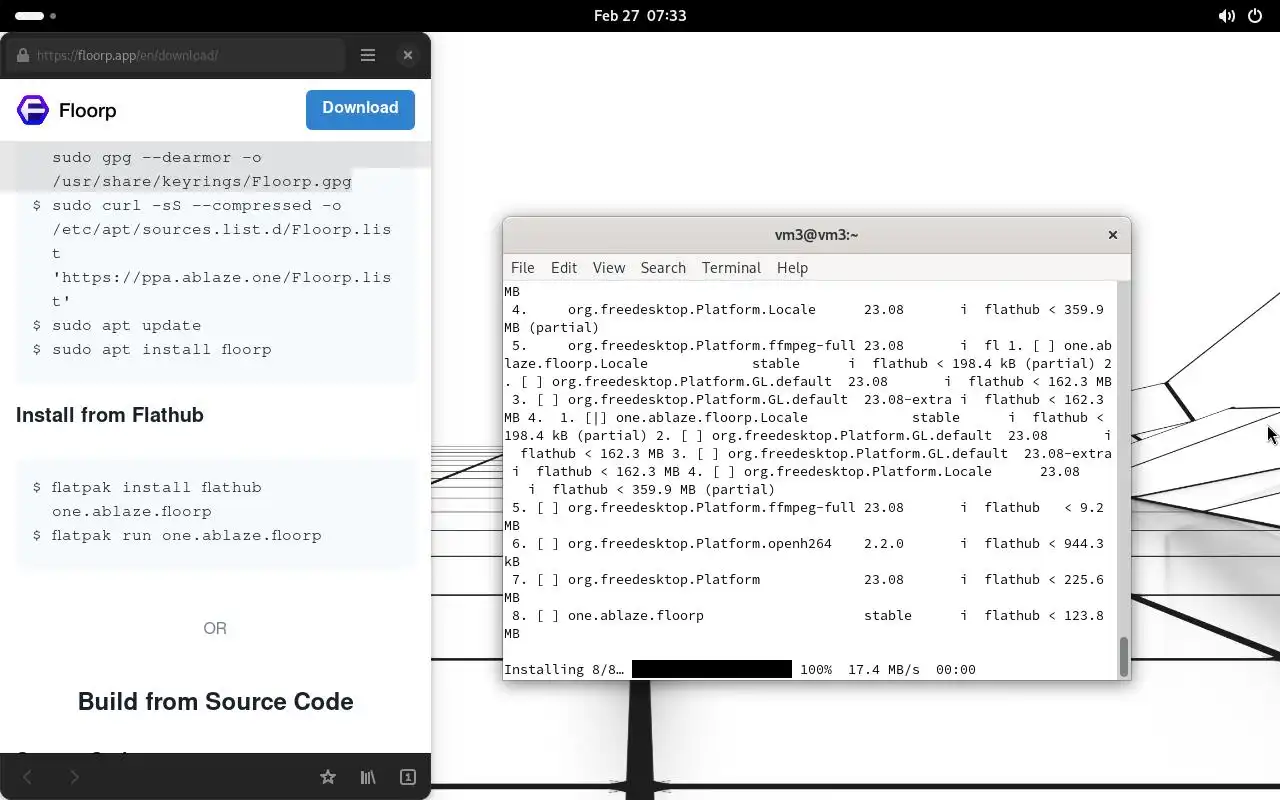Click the vm3@vm3:~ title bar
This screenshot has width=1280, height=800.
[x=817, y=235]
